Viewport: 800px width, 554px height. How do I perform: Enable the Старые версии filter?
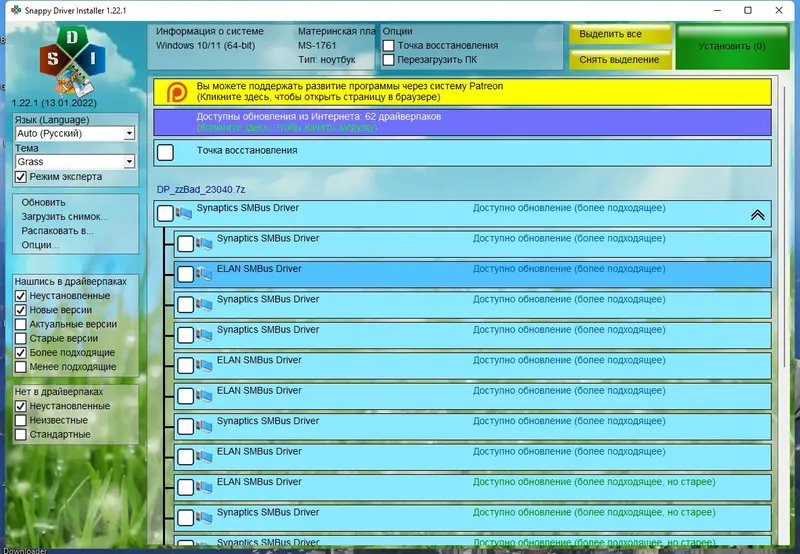pyautogui.click(x=21, y=338)
